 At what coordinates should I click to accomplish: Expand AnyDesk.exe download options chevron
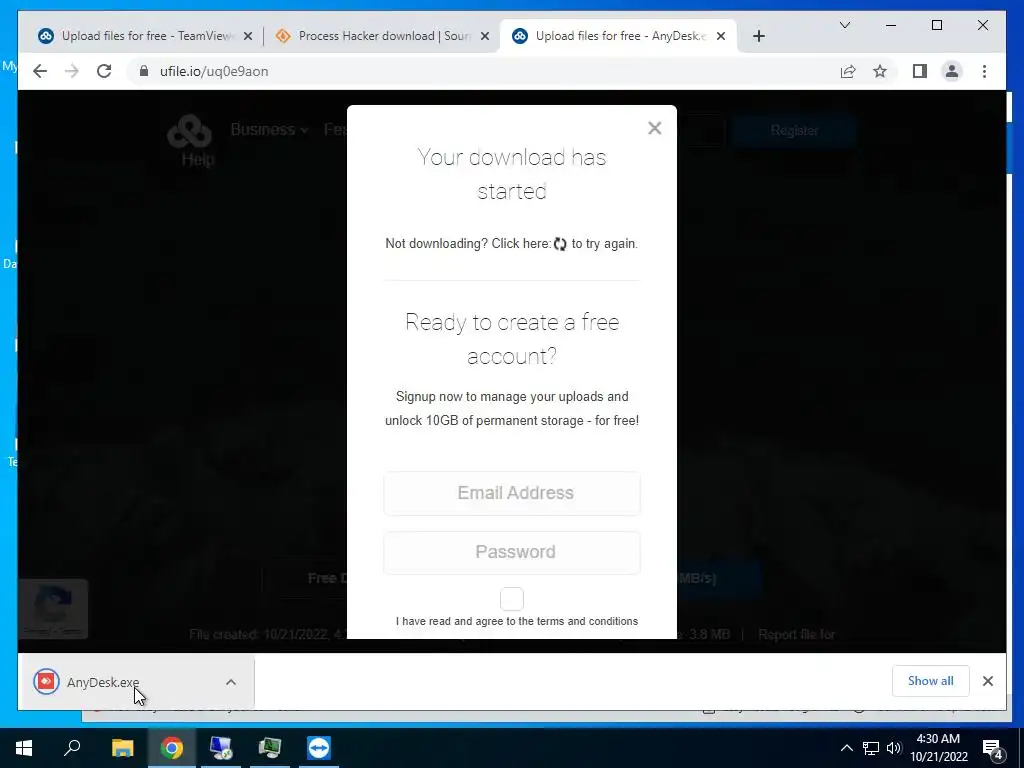coord(231,682)
